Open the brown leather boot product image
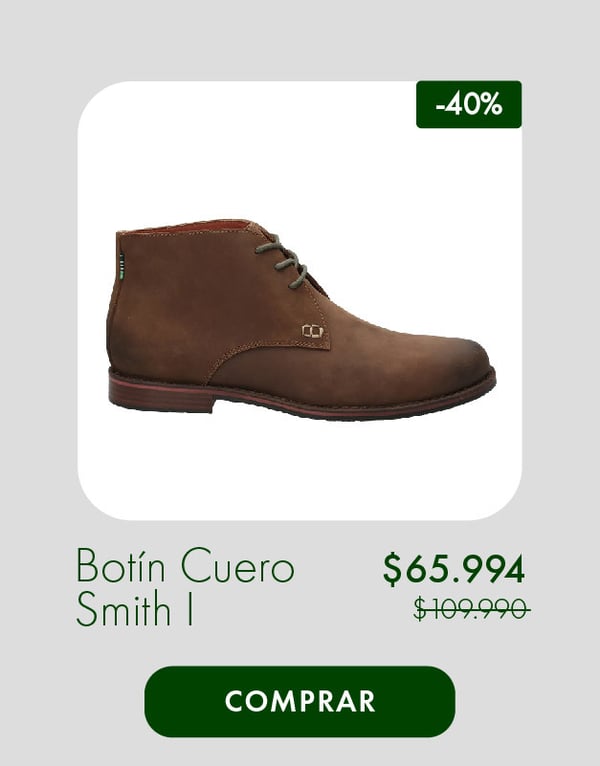 point(301,319)
